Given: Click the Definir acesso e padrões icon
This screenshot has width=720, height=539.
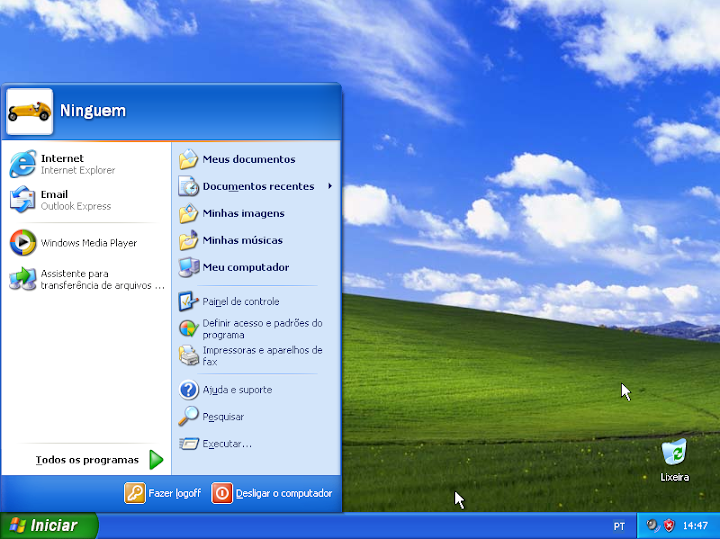Looking at the screenshot, I should point(188,329).
